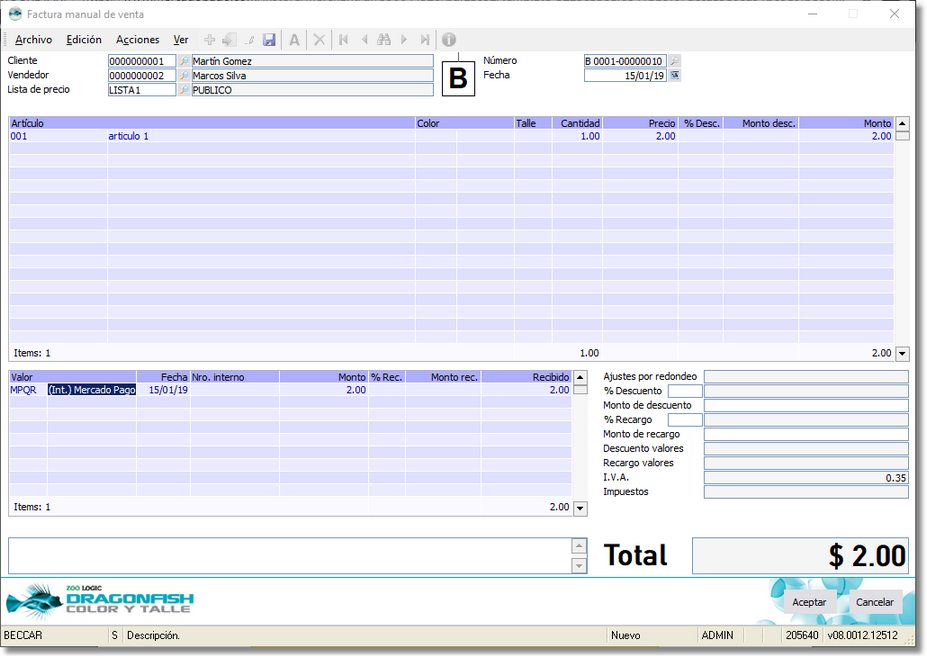The image size is (927, 658).
Task: Go to the last record arrow icon
Action: pos(424,40)
